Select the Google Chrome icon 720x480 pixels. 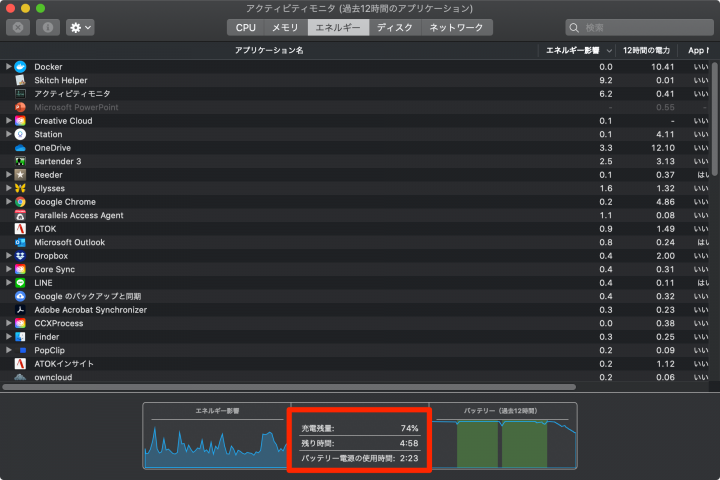[20, 202]
